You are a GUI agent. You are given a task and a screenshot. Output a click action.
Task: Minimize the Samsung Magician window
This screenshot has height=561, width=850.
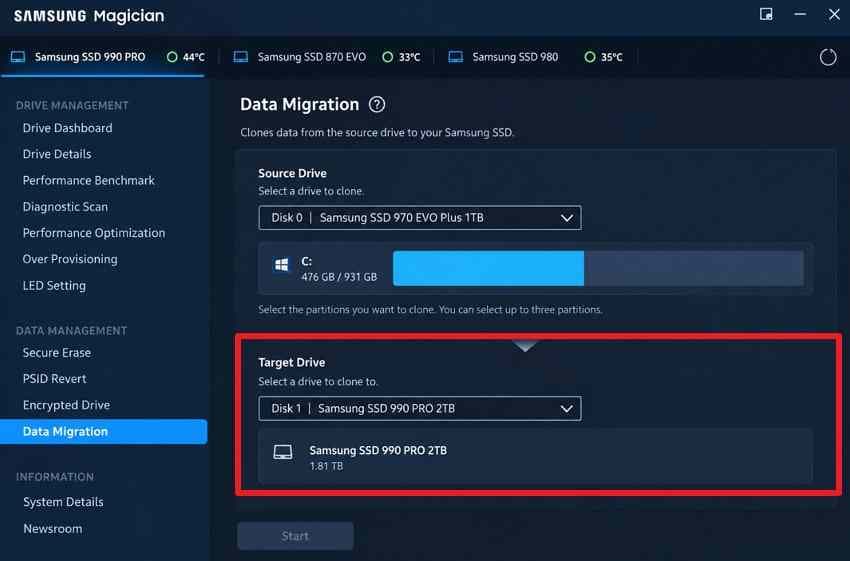click(800, 15)
